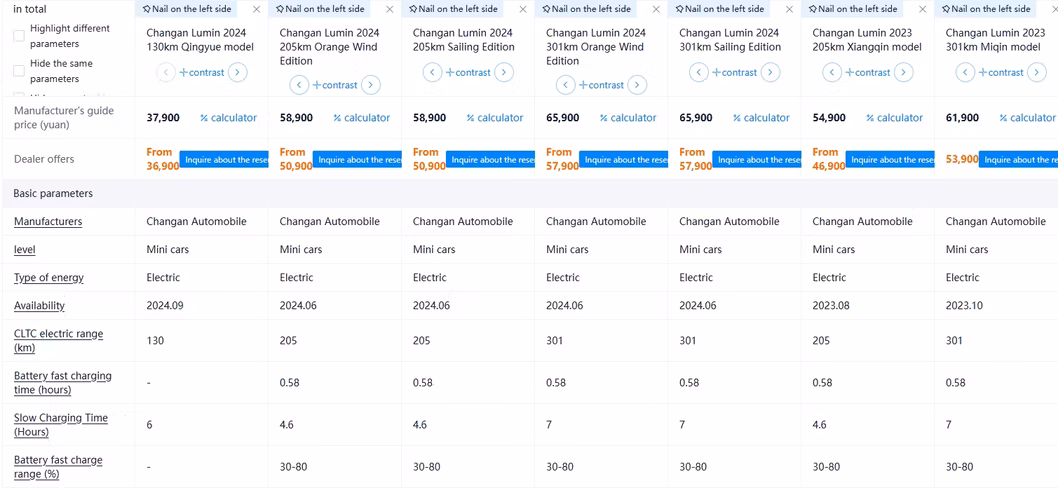Screen dimensions: 1058x488
Task: Click next arrow under 130km Qingyue model
Action: (x=237, y=72)
